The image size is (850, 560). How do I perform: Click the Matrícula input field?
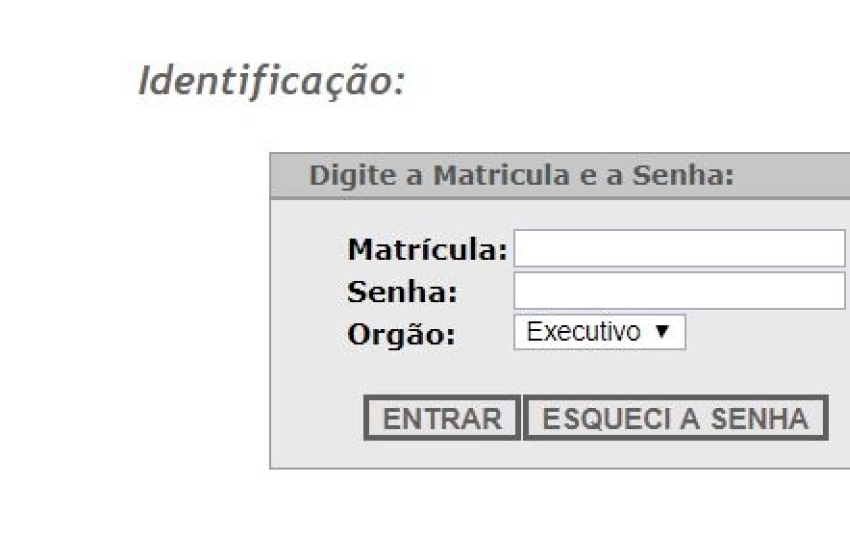click(x=679, y=249)
